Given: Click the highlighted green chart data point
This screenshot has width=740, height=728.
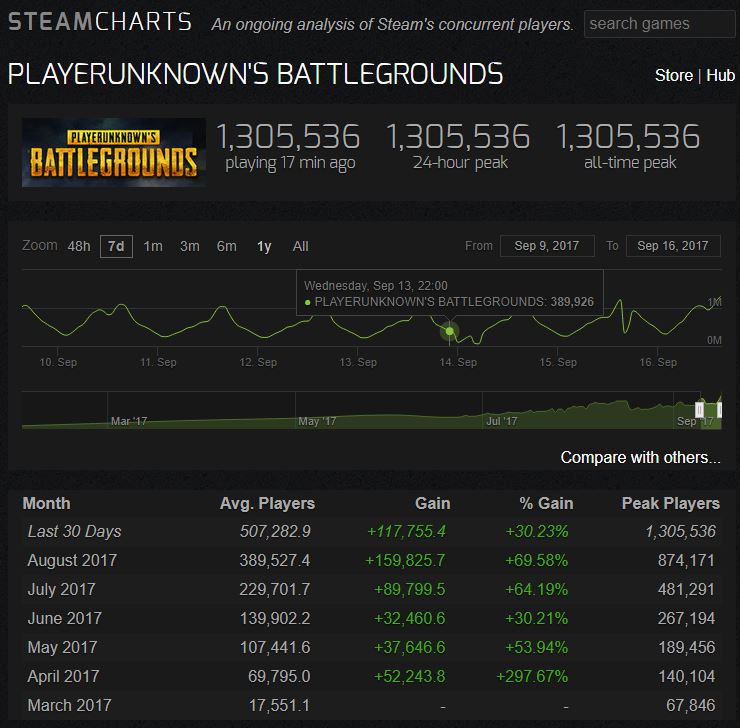Looking at the screenshot, I should point(450,331).
